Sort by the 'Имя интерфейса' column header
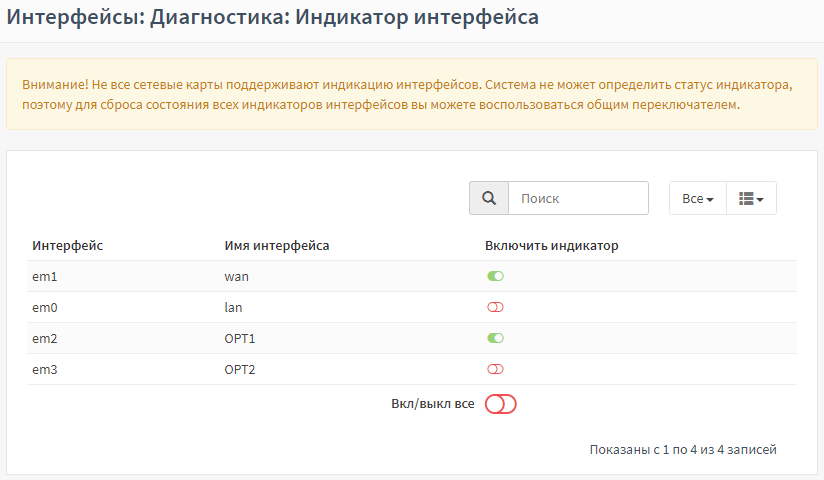Screen dimensions: 824x480 [x=276, y=246]
